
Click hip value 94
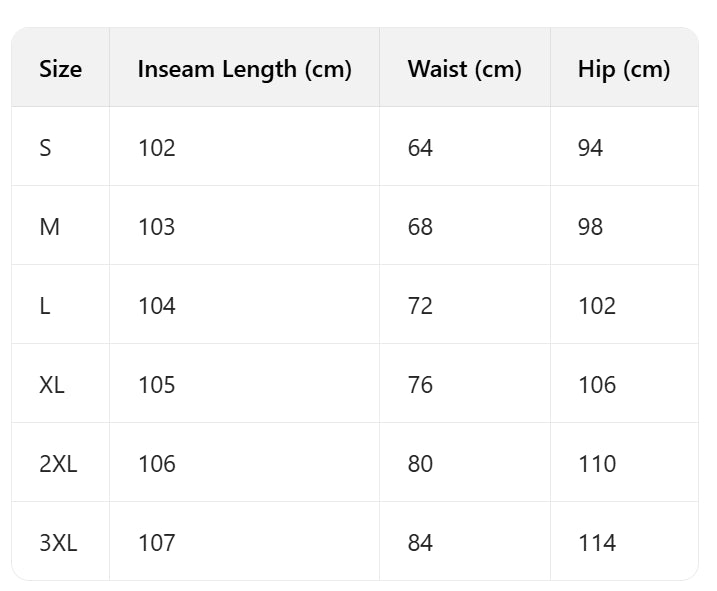coord(590,148)
